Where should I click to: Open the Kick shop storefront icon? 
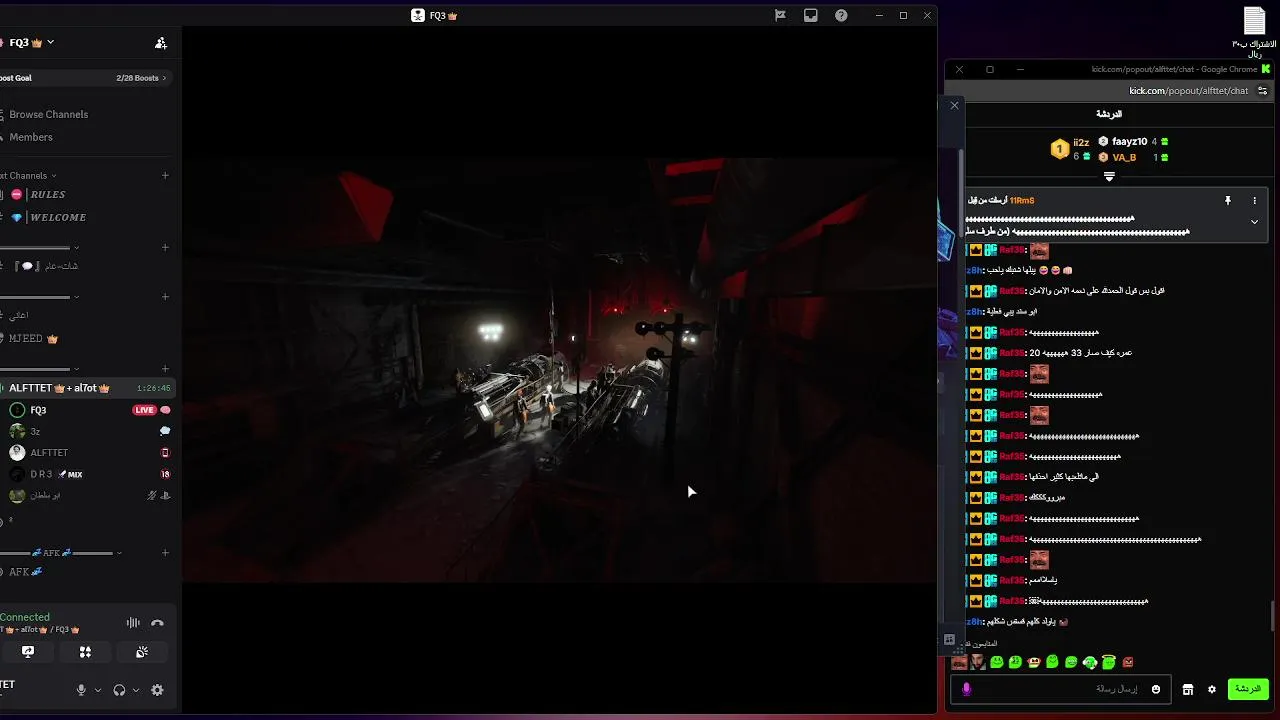(x=1188, y=689)
